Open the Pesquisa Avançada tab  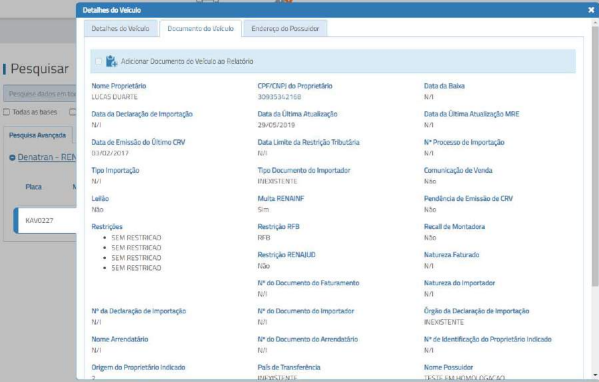(x=37, y=135)
